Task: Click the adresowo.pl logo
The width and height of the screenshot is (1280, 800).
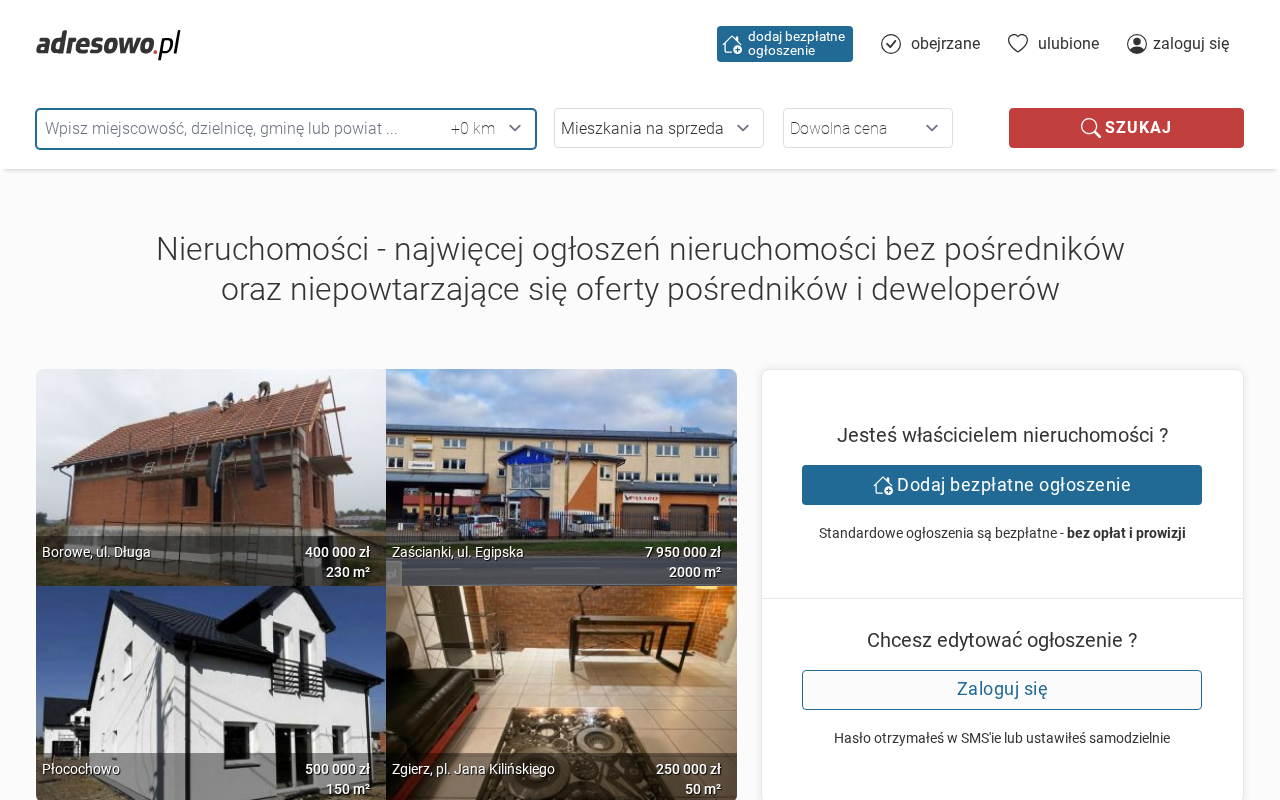Action: point(108,44)
